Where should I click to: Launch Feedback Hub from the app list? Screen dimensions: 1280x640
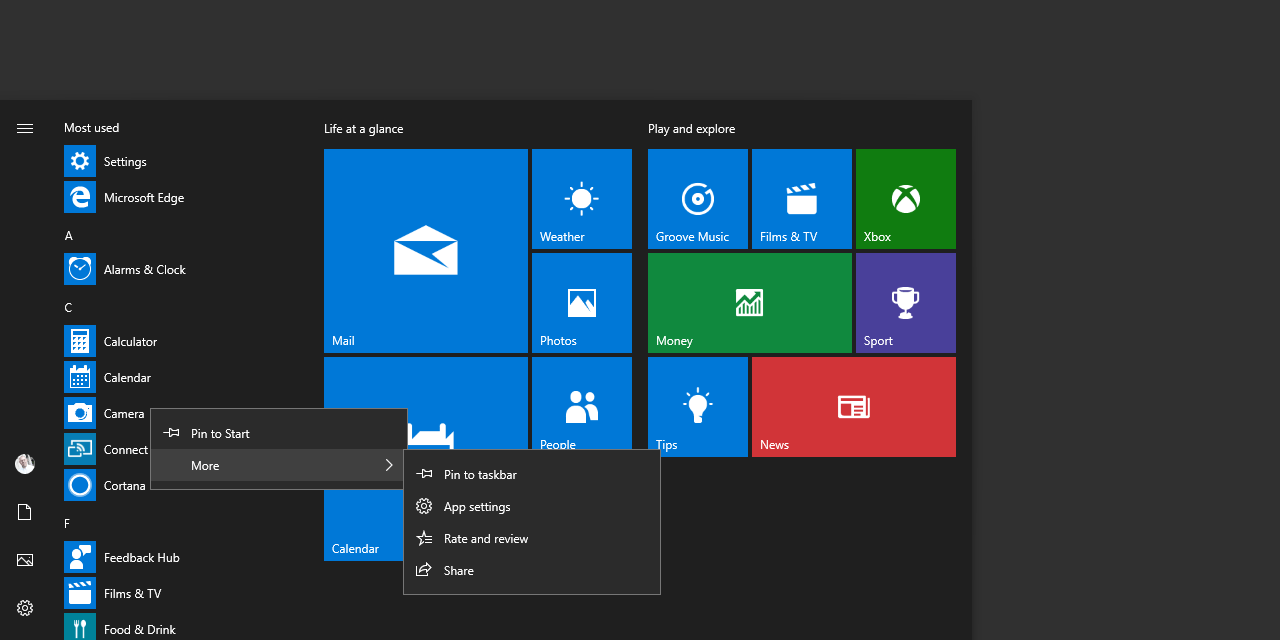(x=140, y=557)
